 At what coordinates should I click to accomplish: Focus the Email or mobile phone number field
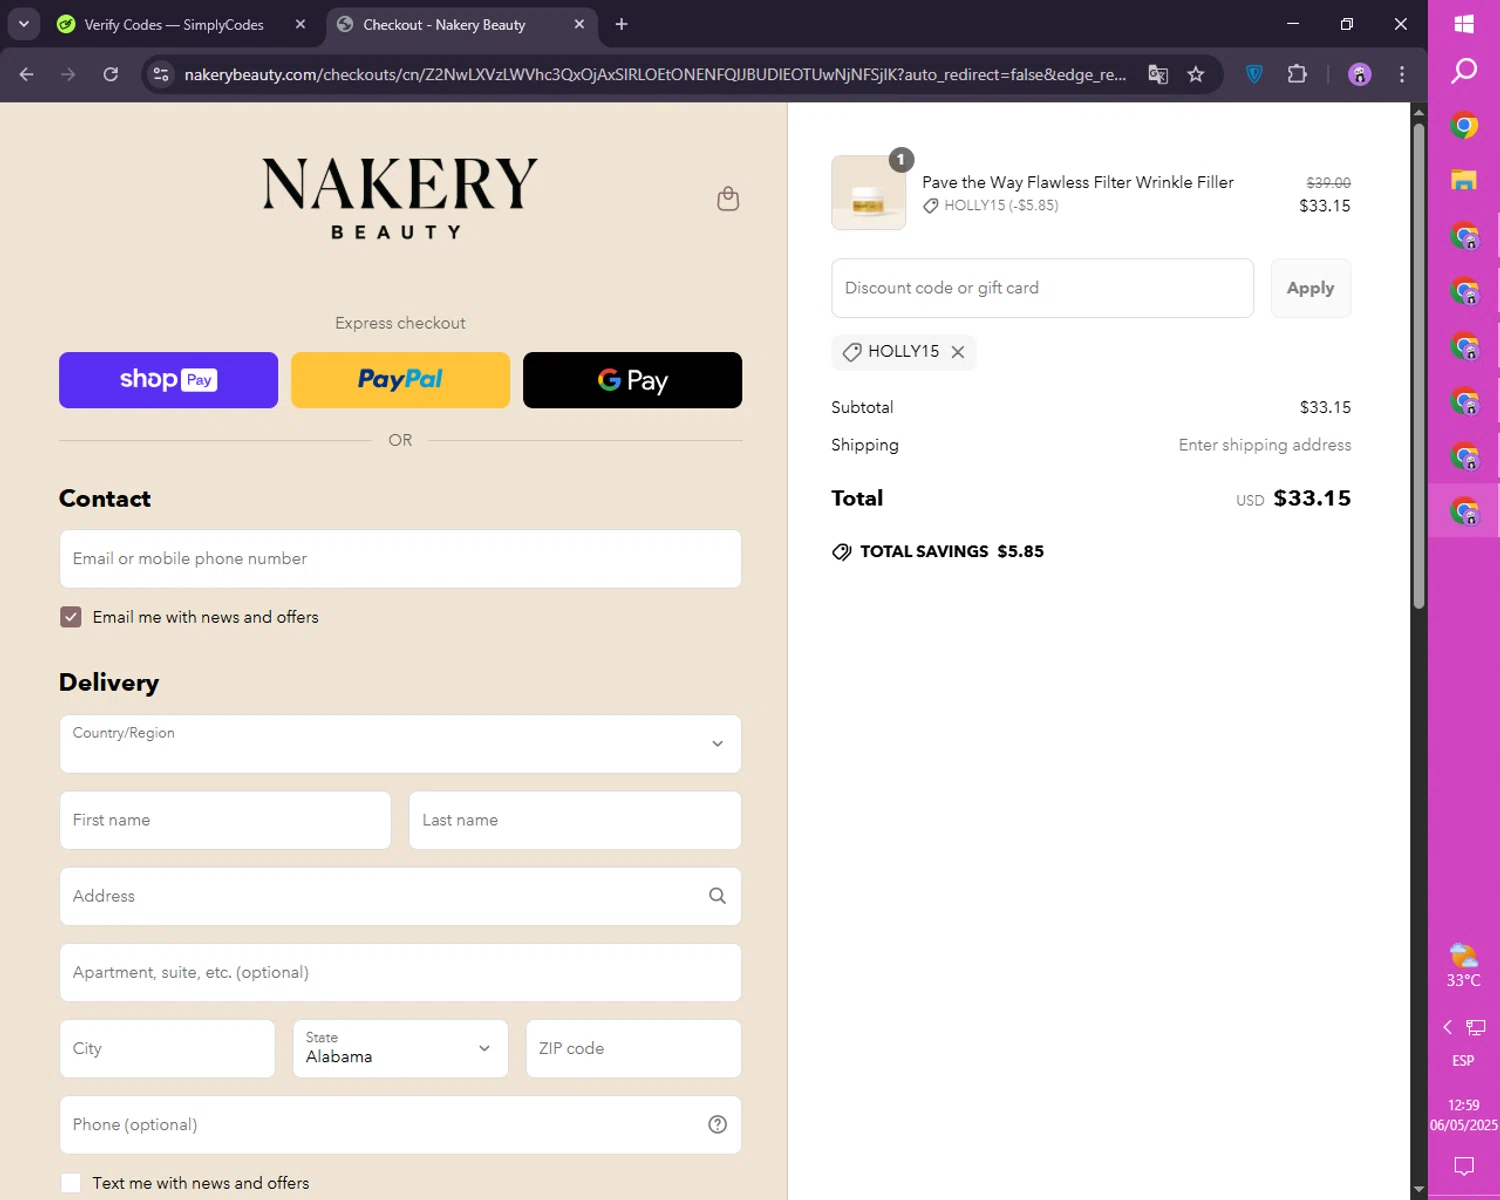(x=400, y=559)
